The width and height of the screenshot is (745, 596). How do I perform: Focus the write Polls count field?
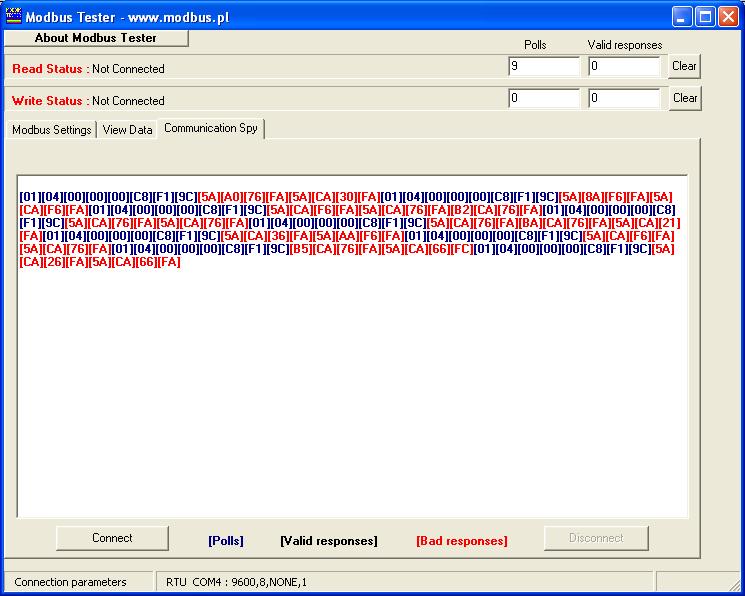(544, 98)
